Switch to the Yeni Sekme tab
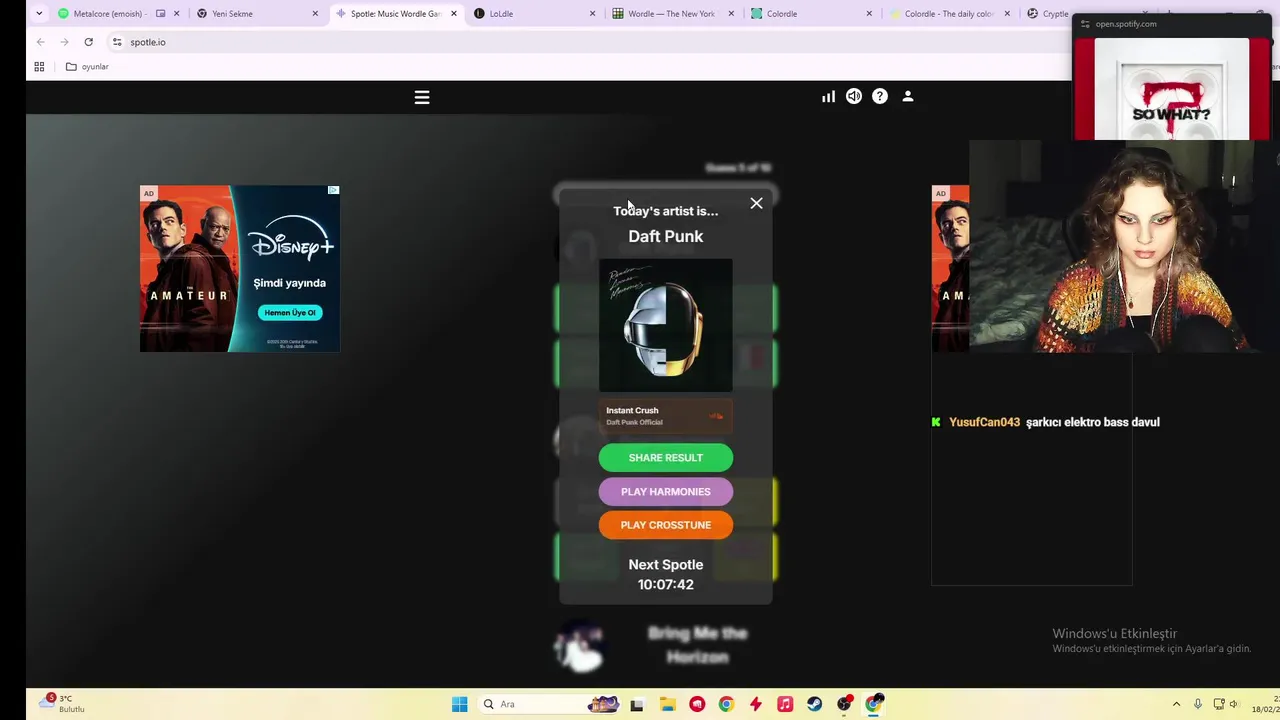 click(x=258, y=14)
